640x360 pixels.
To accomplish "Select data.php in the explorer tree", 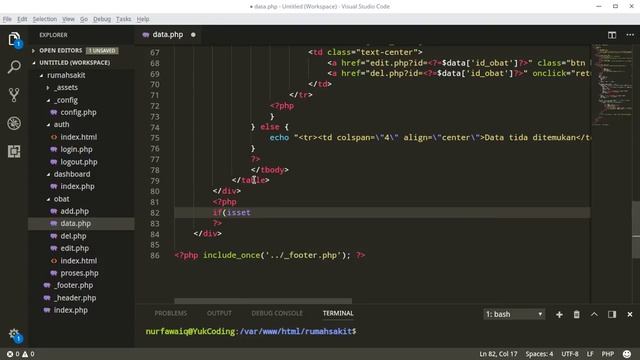I will pos(81,224).
